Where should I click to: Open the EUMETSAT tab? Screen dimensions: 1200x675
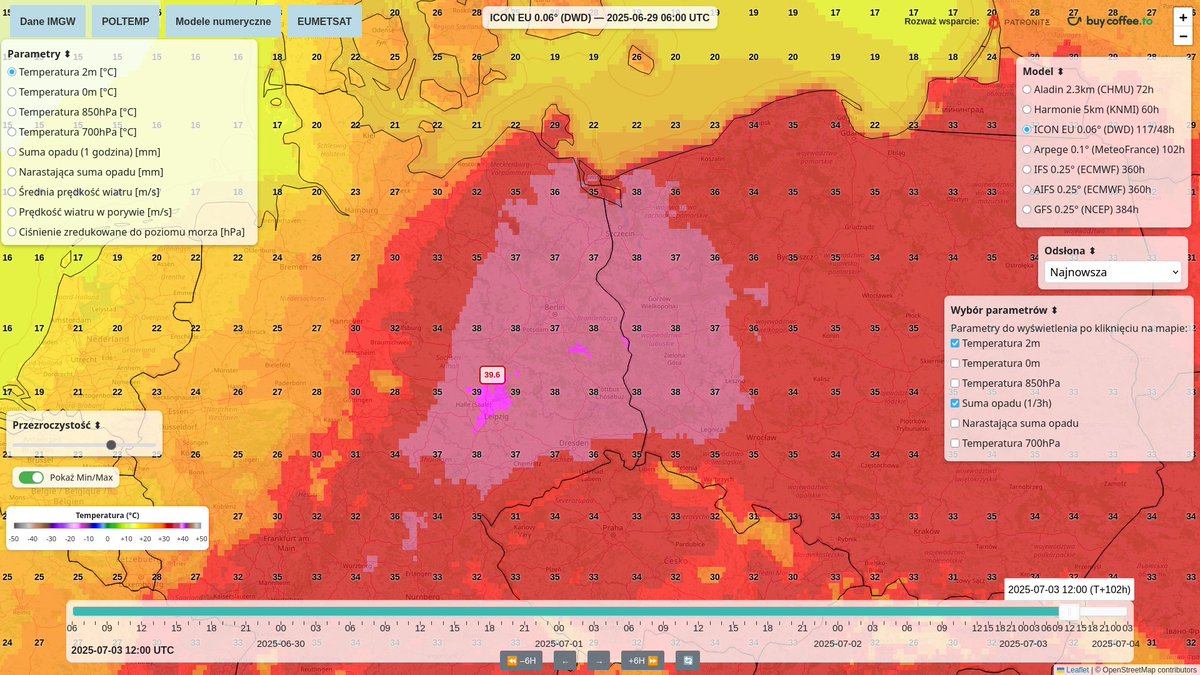tap(324, 21)
